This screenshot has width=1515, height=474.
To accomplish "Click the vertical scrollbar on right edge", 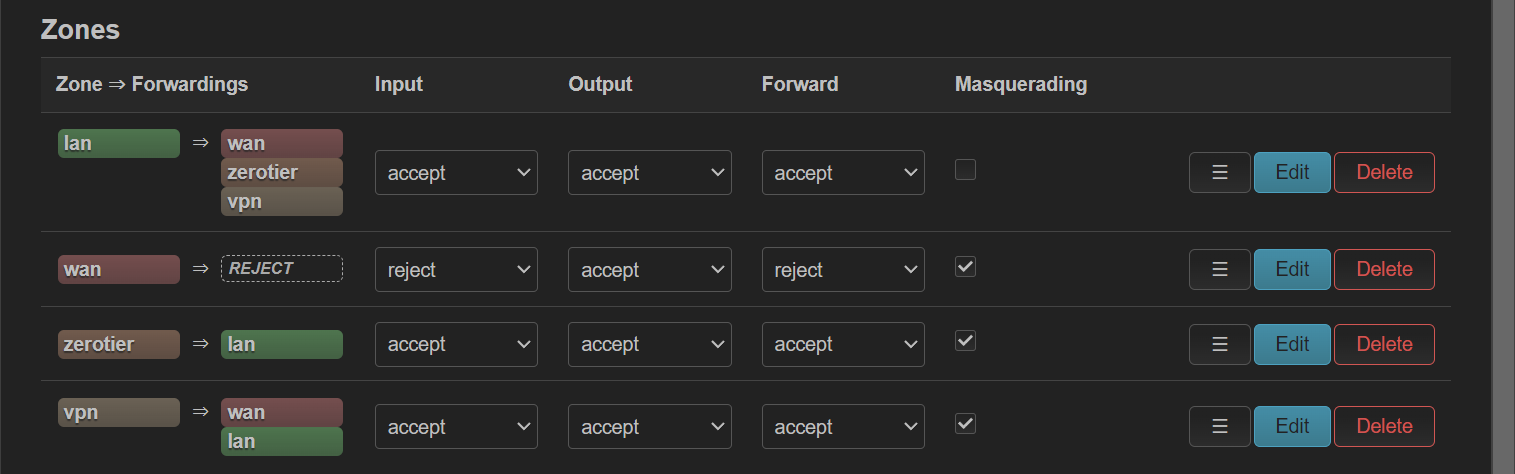I will tap(1503, 237).
